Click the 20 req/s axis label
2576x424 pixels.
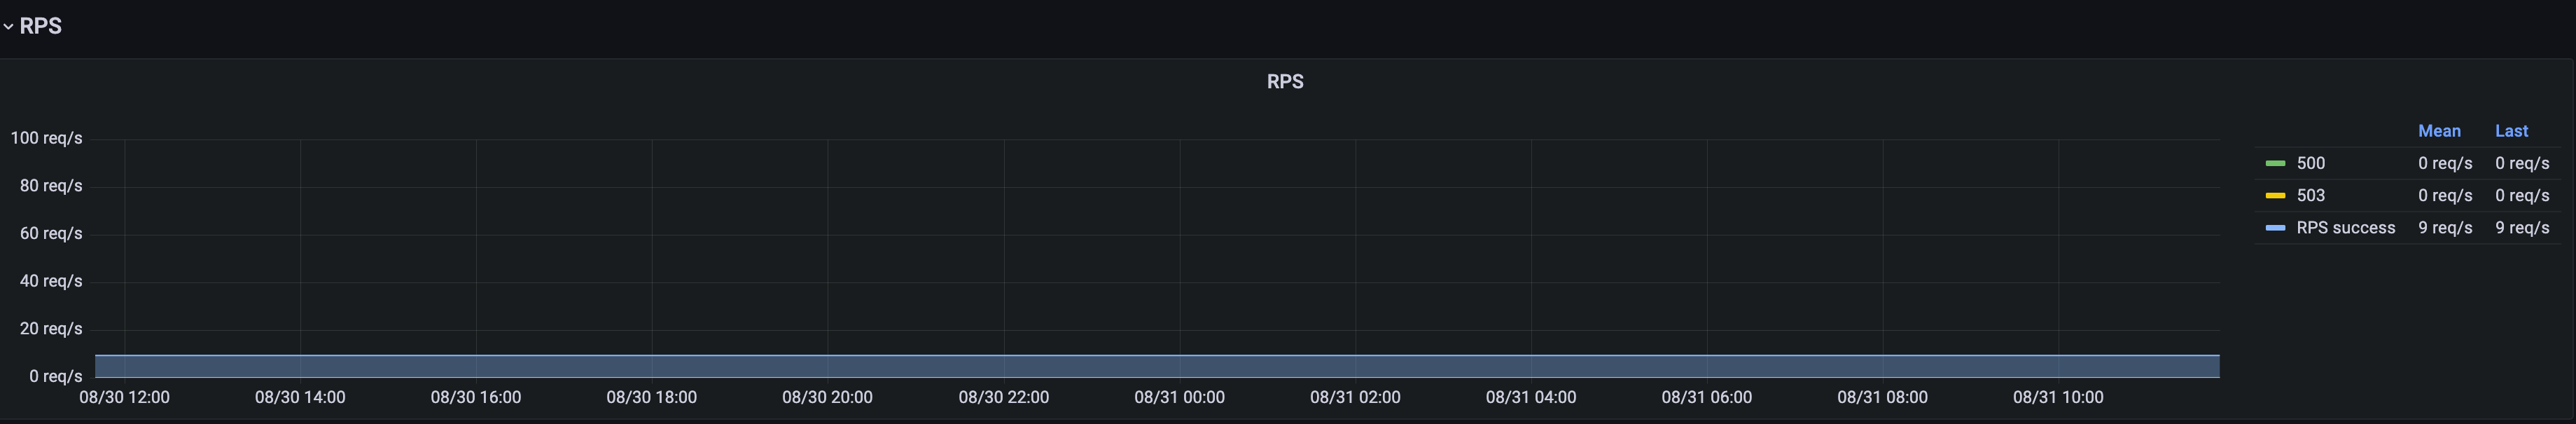[x=51, y=329]
